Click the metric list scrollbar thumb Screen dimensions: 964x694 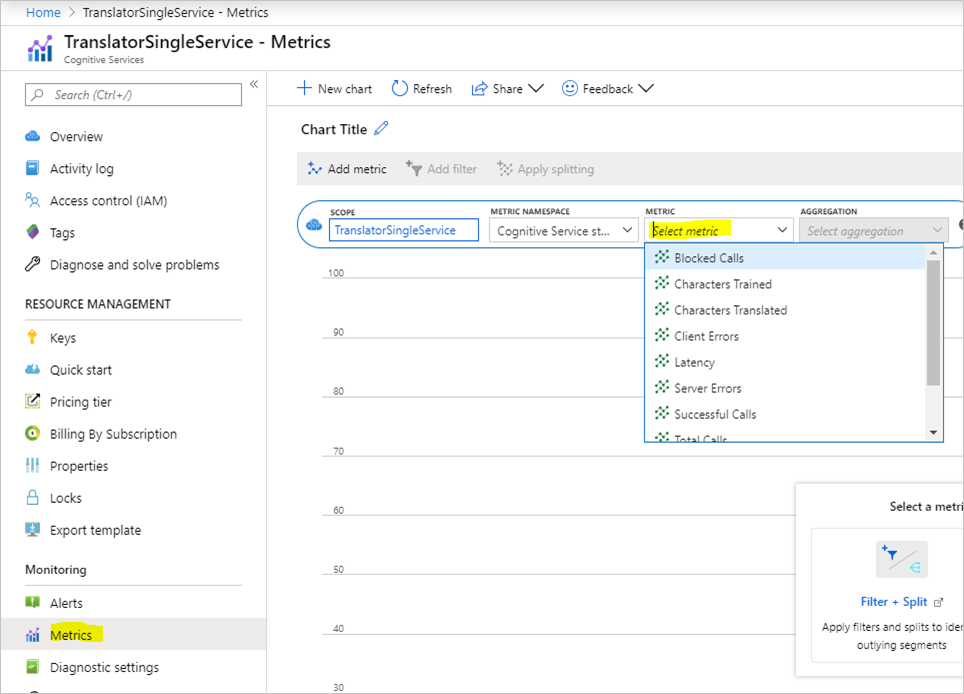point(934,322)
